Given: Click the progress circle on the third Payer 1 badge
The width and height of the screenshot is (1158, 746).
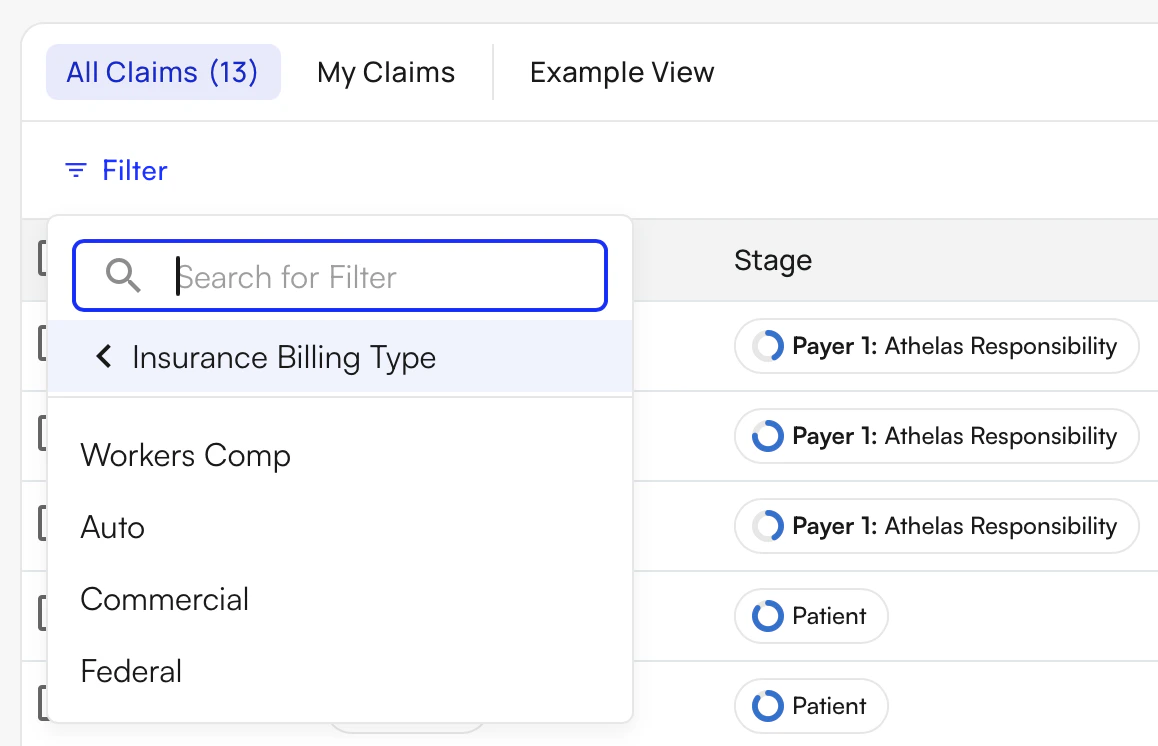Looking at the screenshot, I should pyautogui.click(x=766, y=526).
